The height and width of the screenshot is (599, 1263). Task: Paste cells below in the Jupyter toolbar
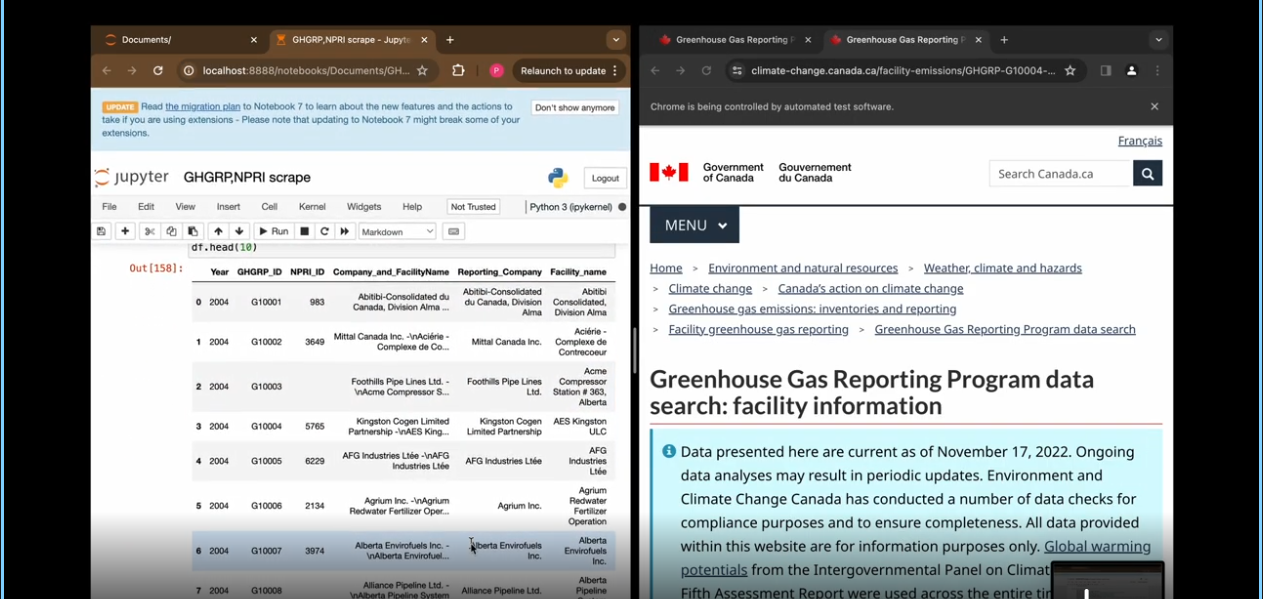pos(193,231)
